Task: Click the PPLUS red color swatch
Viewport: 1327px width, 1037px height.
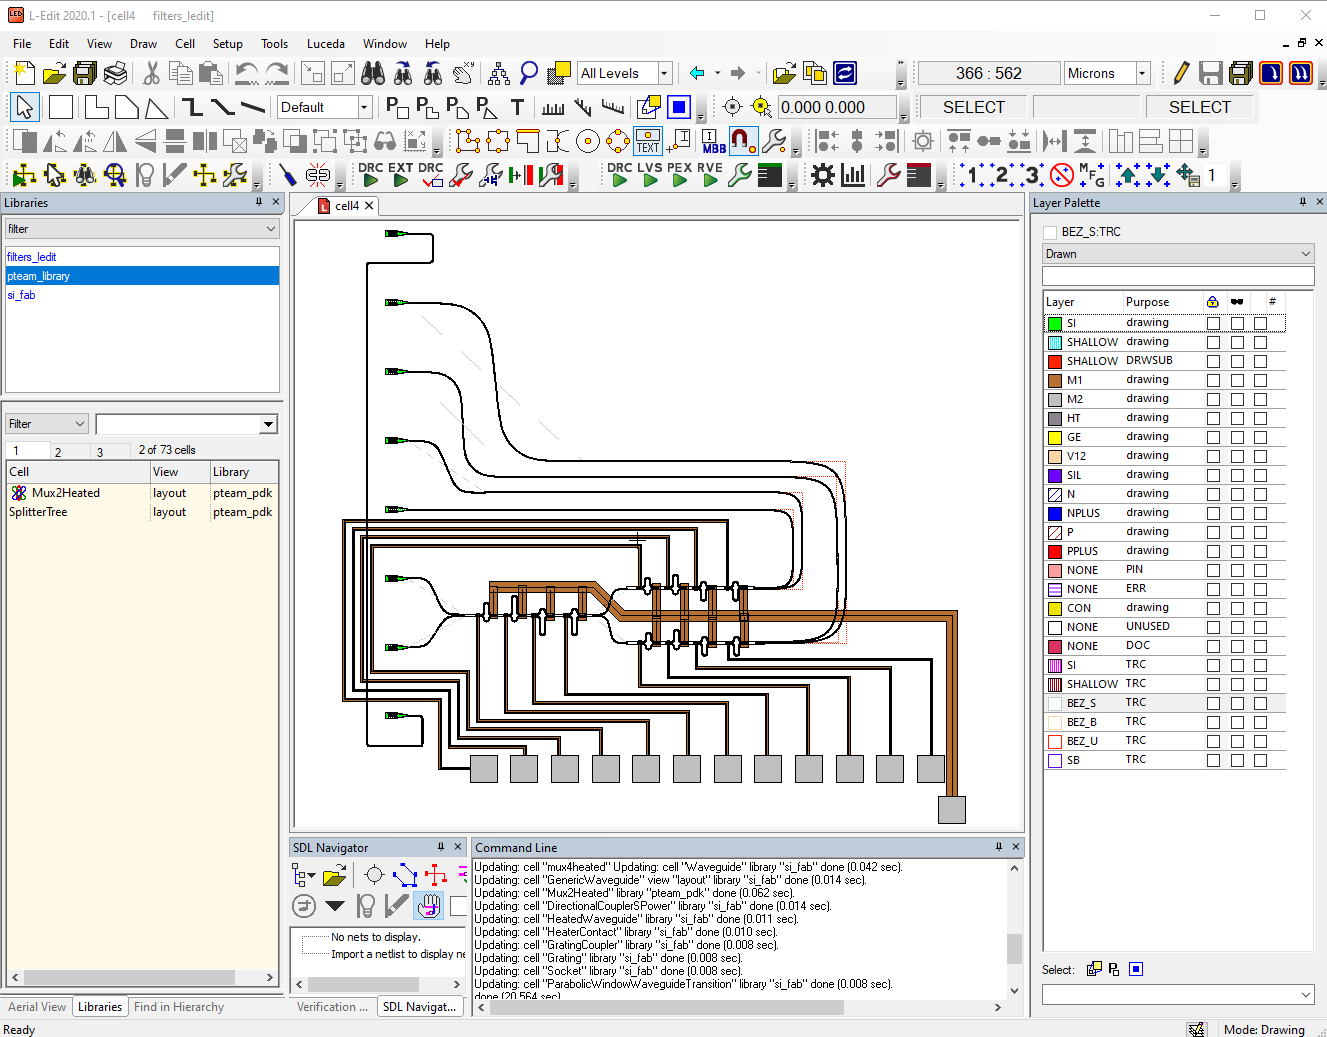Action: [x=1054, y=551]
